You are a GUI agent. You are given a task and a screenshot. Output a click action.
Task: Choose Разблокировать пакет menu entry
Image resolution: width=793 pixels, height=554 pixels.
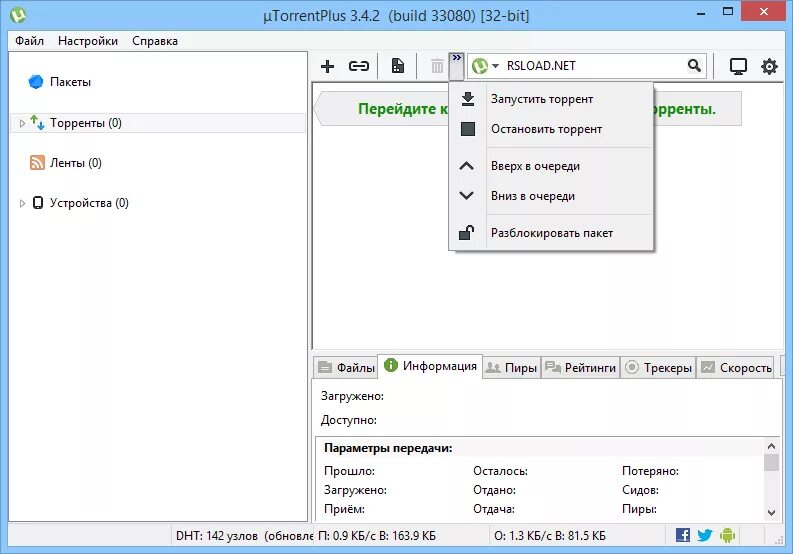pyautogui.click(x=551, y=233)
